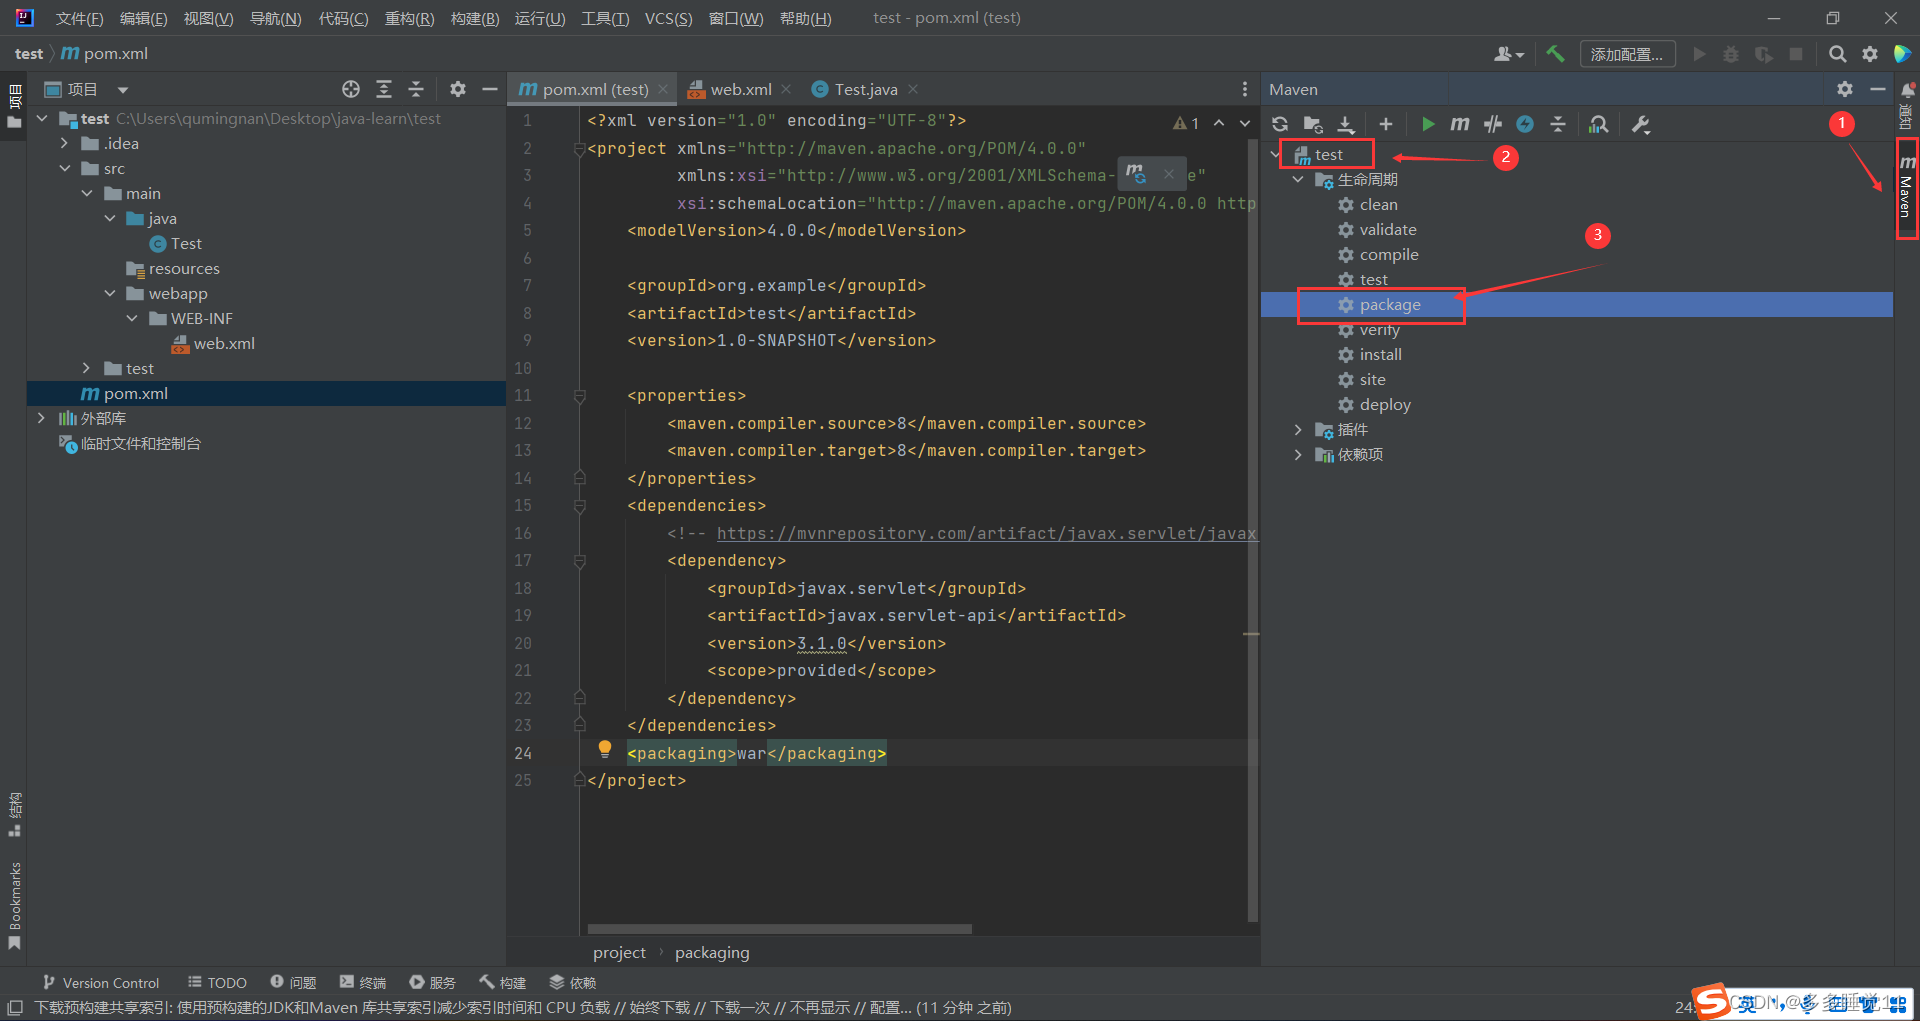This screenshot has height=1021, width=1920.
Task: Toggle Maven offline mode
Action: click(1493, 124)
